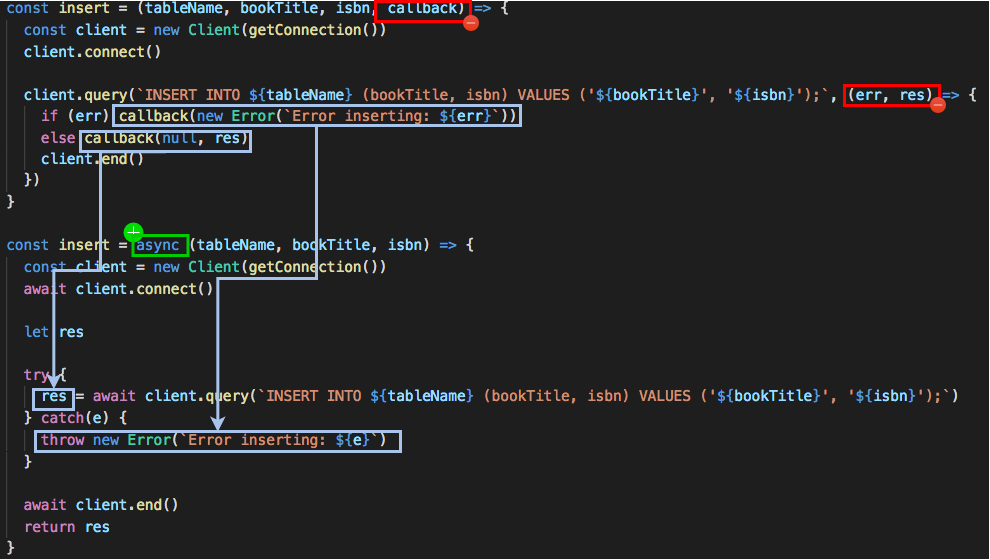Click the red minus icon beside callback parameter
Viewport: 990px width, 560px height.
(x=471, y=22)
